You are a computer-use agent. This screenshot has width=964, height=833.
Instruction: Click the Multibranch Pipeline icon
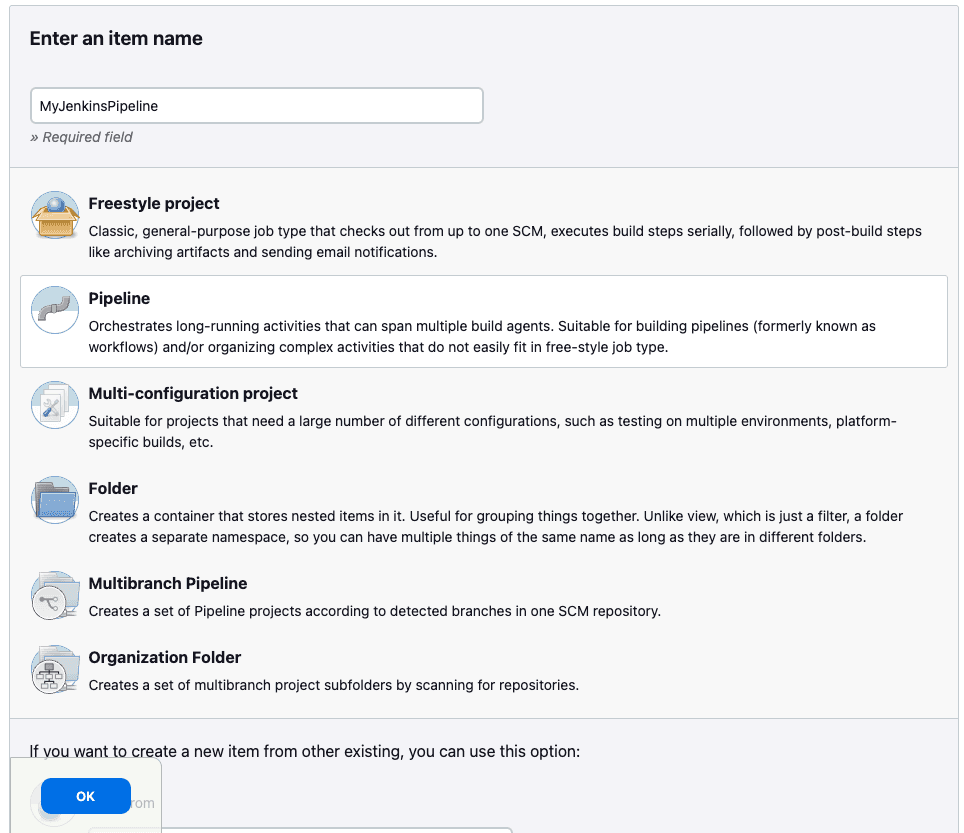pos(54,594)
